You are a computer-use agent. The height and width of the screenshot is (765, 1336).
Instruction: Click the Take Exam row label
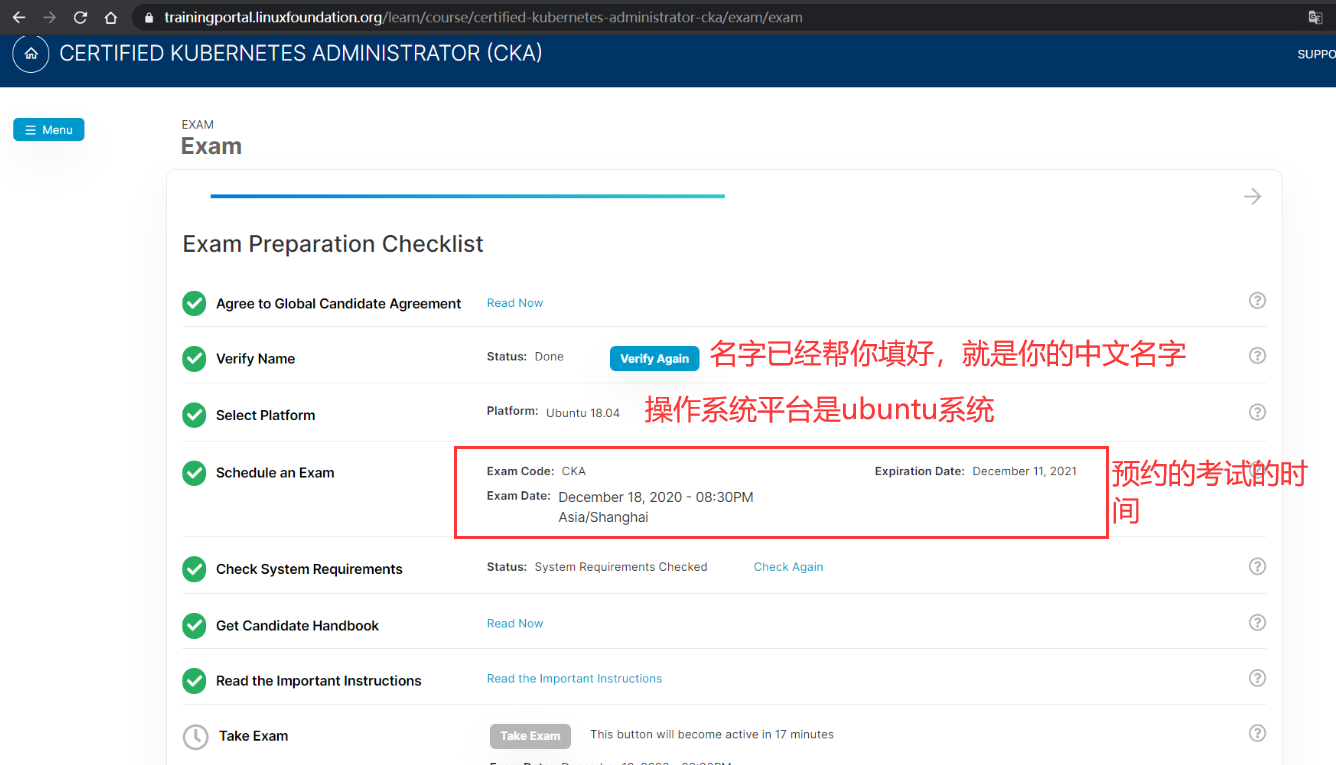pyautogui.click(x=254, y=736)
